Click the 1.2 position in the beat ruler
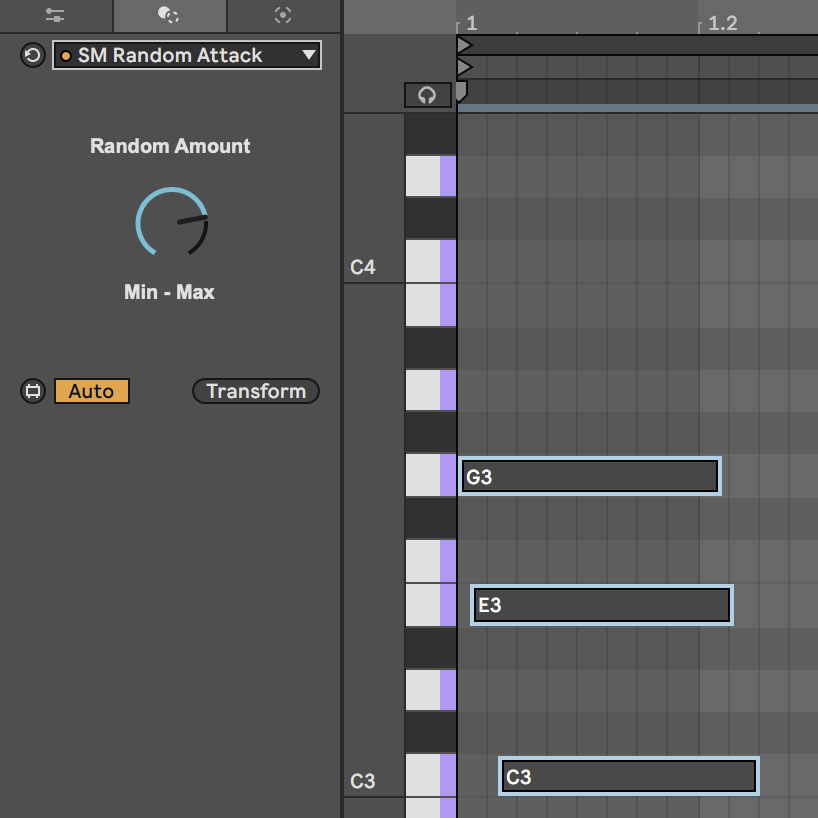818x818 pixels. click(722, 23)
